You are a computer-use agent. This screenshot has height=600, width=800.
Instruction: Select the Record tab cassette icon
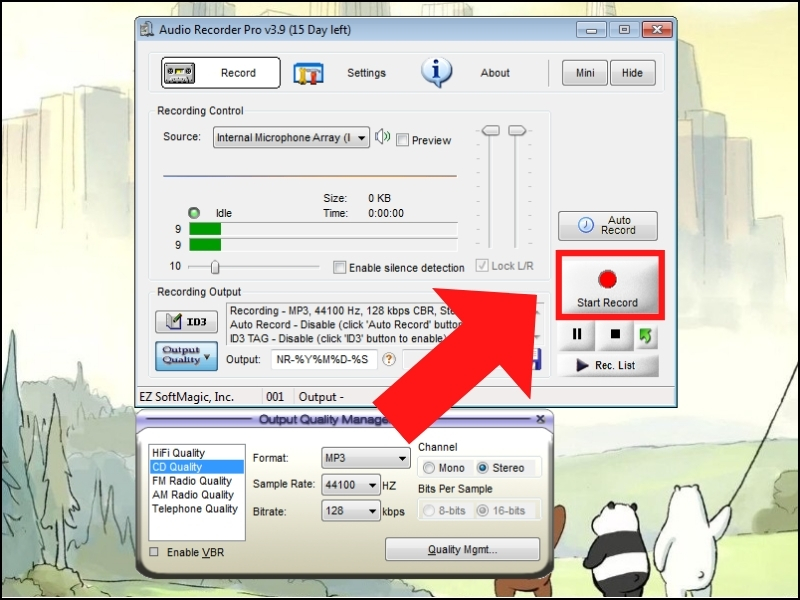181,73
